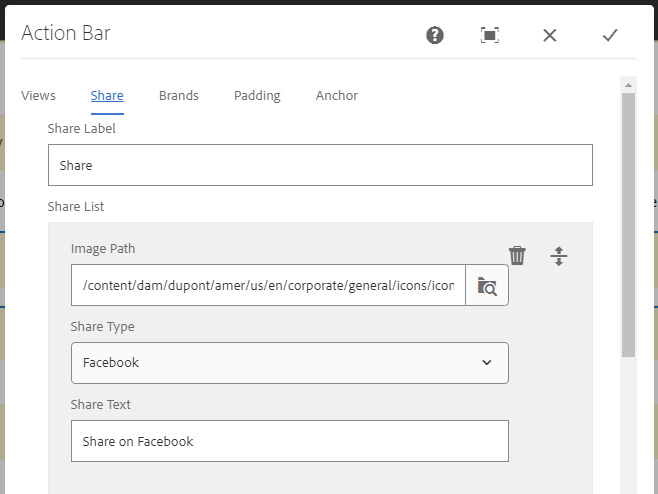Click the Action Bar dialog title

66,33
